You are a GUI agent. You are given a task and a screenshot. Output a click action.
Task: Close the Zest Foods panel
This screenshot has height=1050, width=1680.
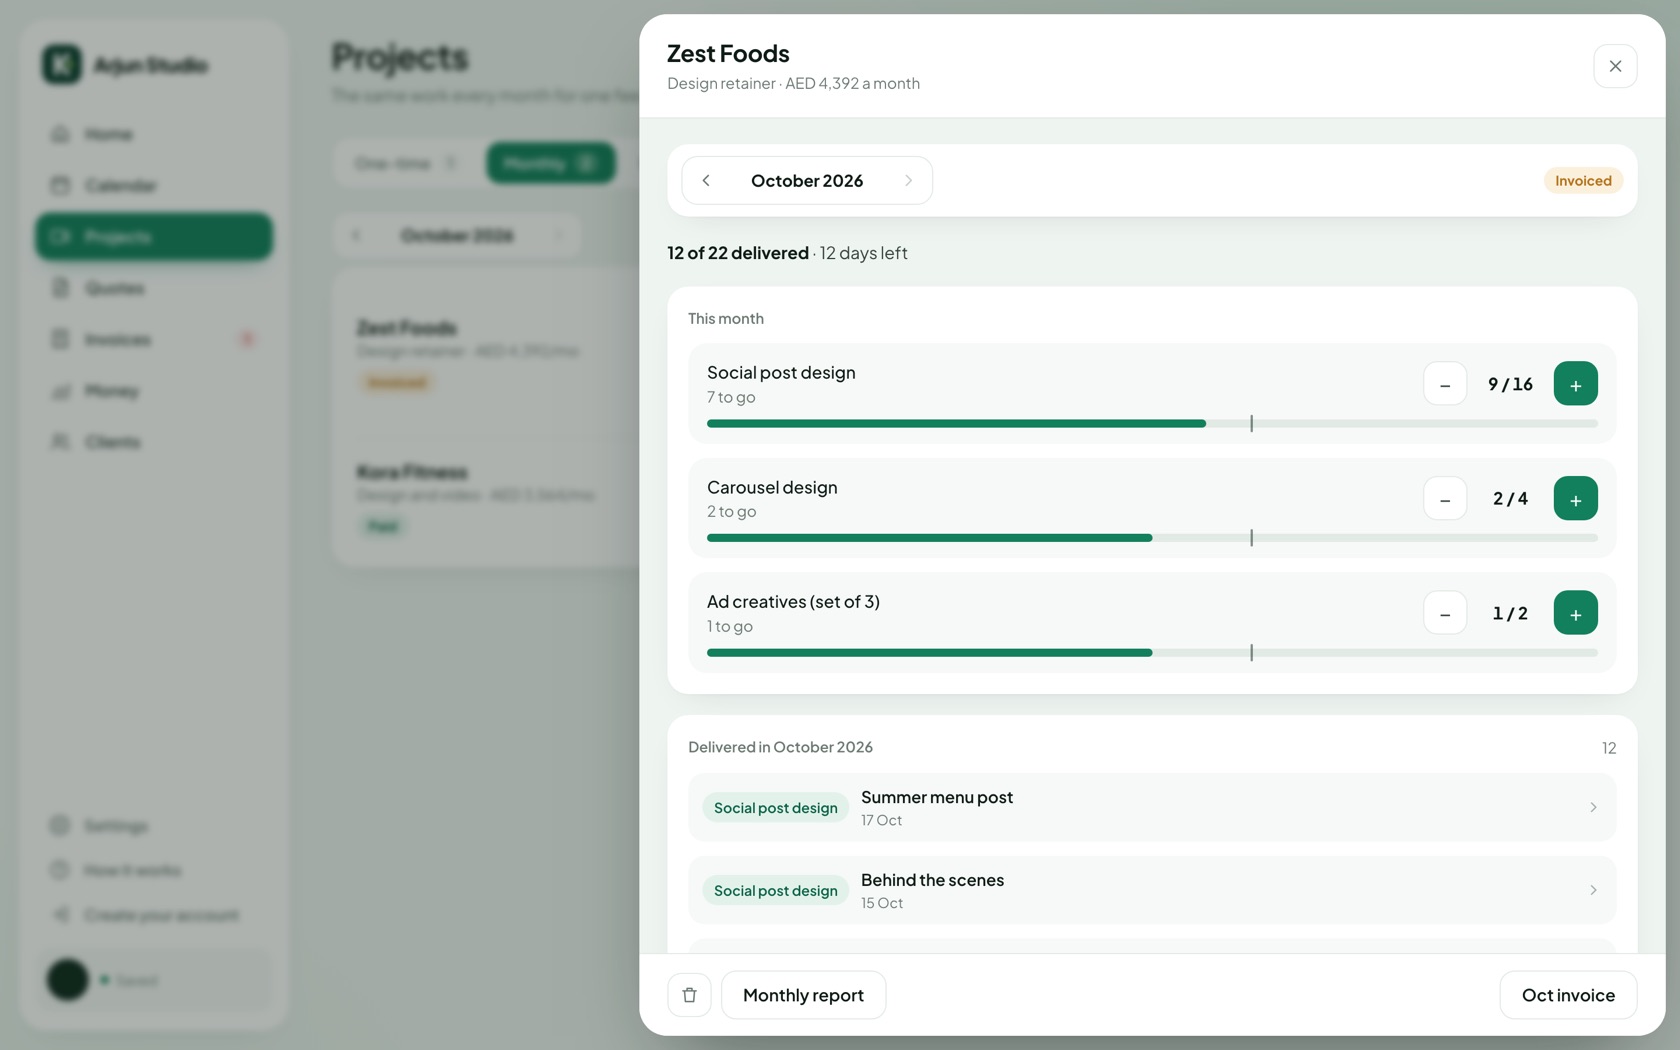(x=1615, y=66)
